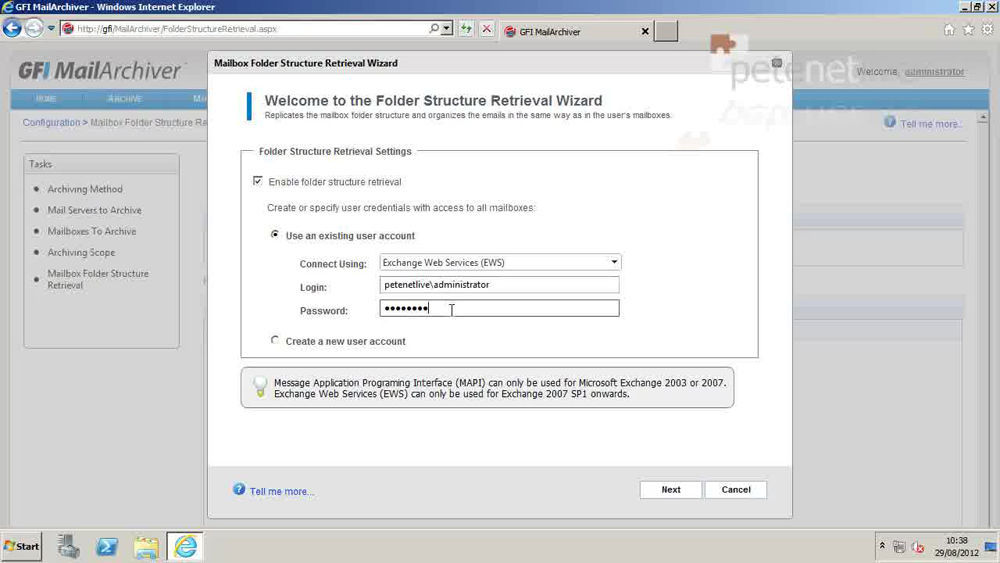Image resolution: width=1000 pixels, height=563 pixels.
Task: Open Archiving Method task
Action: click(x=85, y=189)
